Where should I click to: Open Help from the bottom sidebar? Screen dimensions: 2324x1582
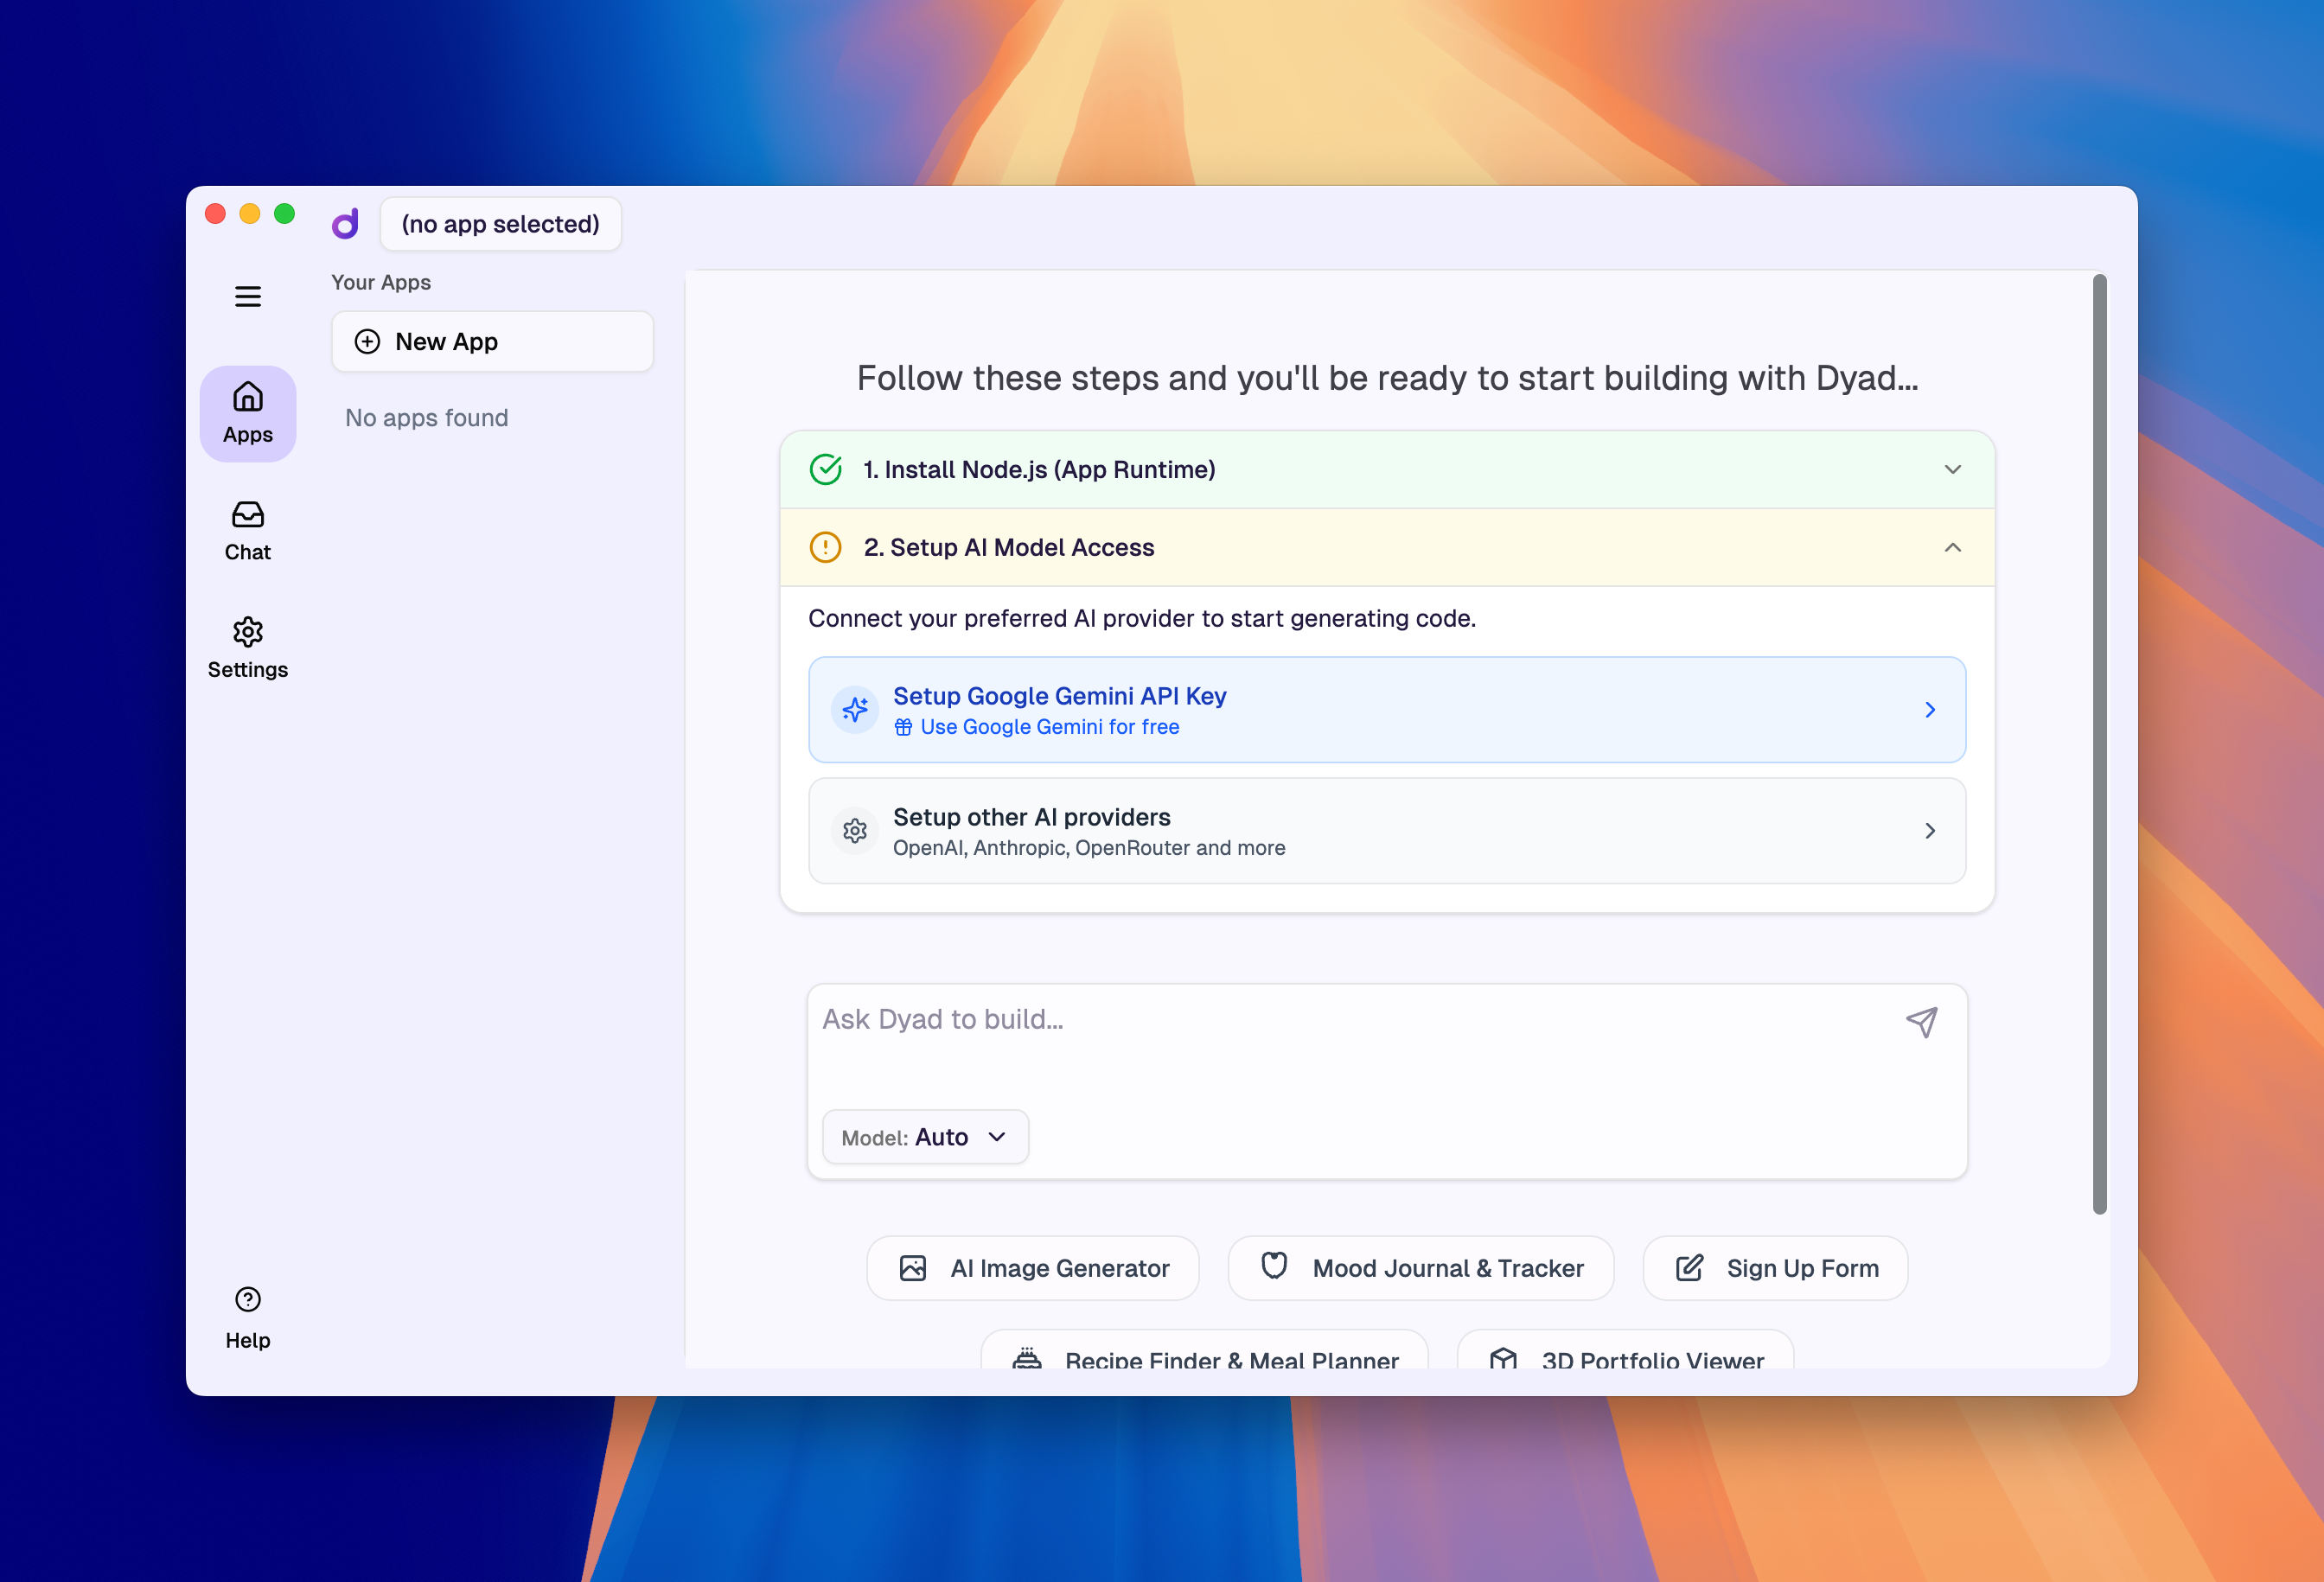coord(247,1315)
